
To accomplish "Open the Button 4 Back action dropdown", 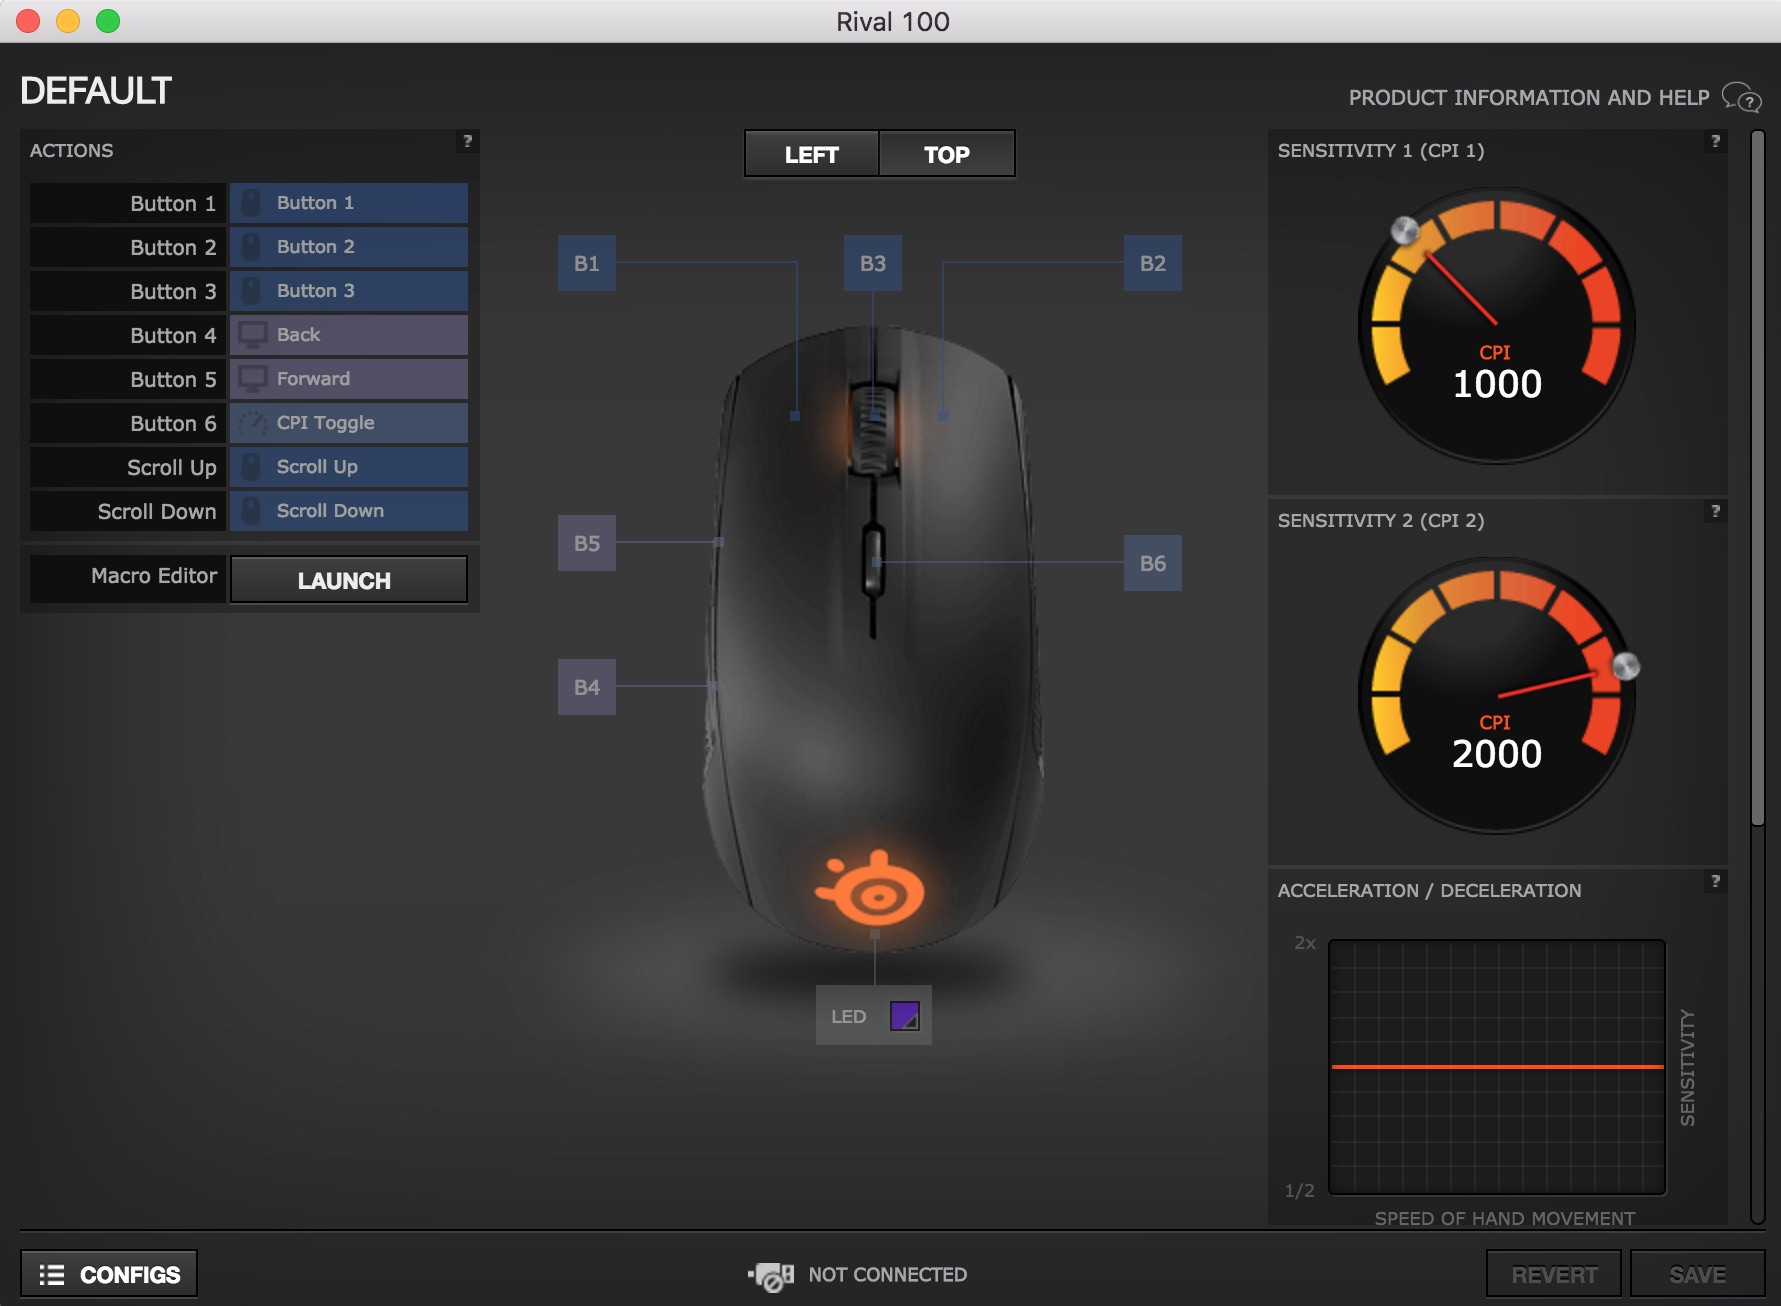I will 349,335.
